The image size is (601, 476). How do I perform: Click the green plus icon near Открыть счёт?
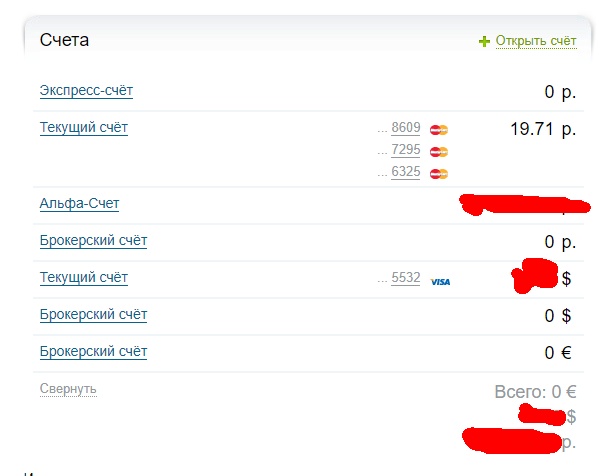pyautogui.click(x=484, y=41)
